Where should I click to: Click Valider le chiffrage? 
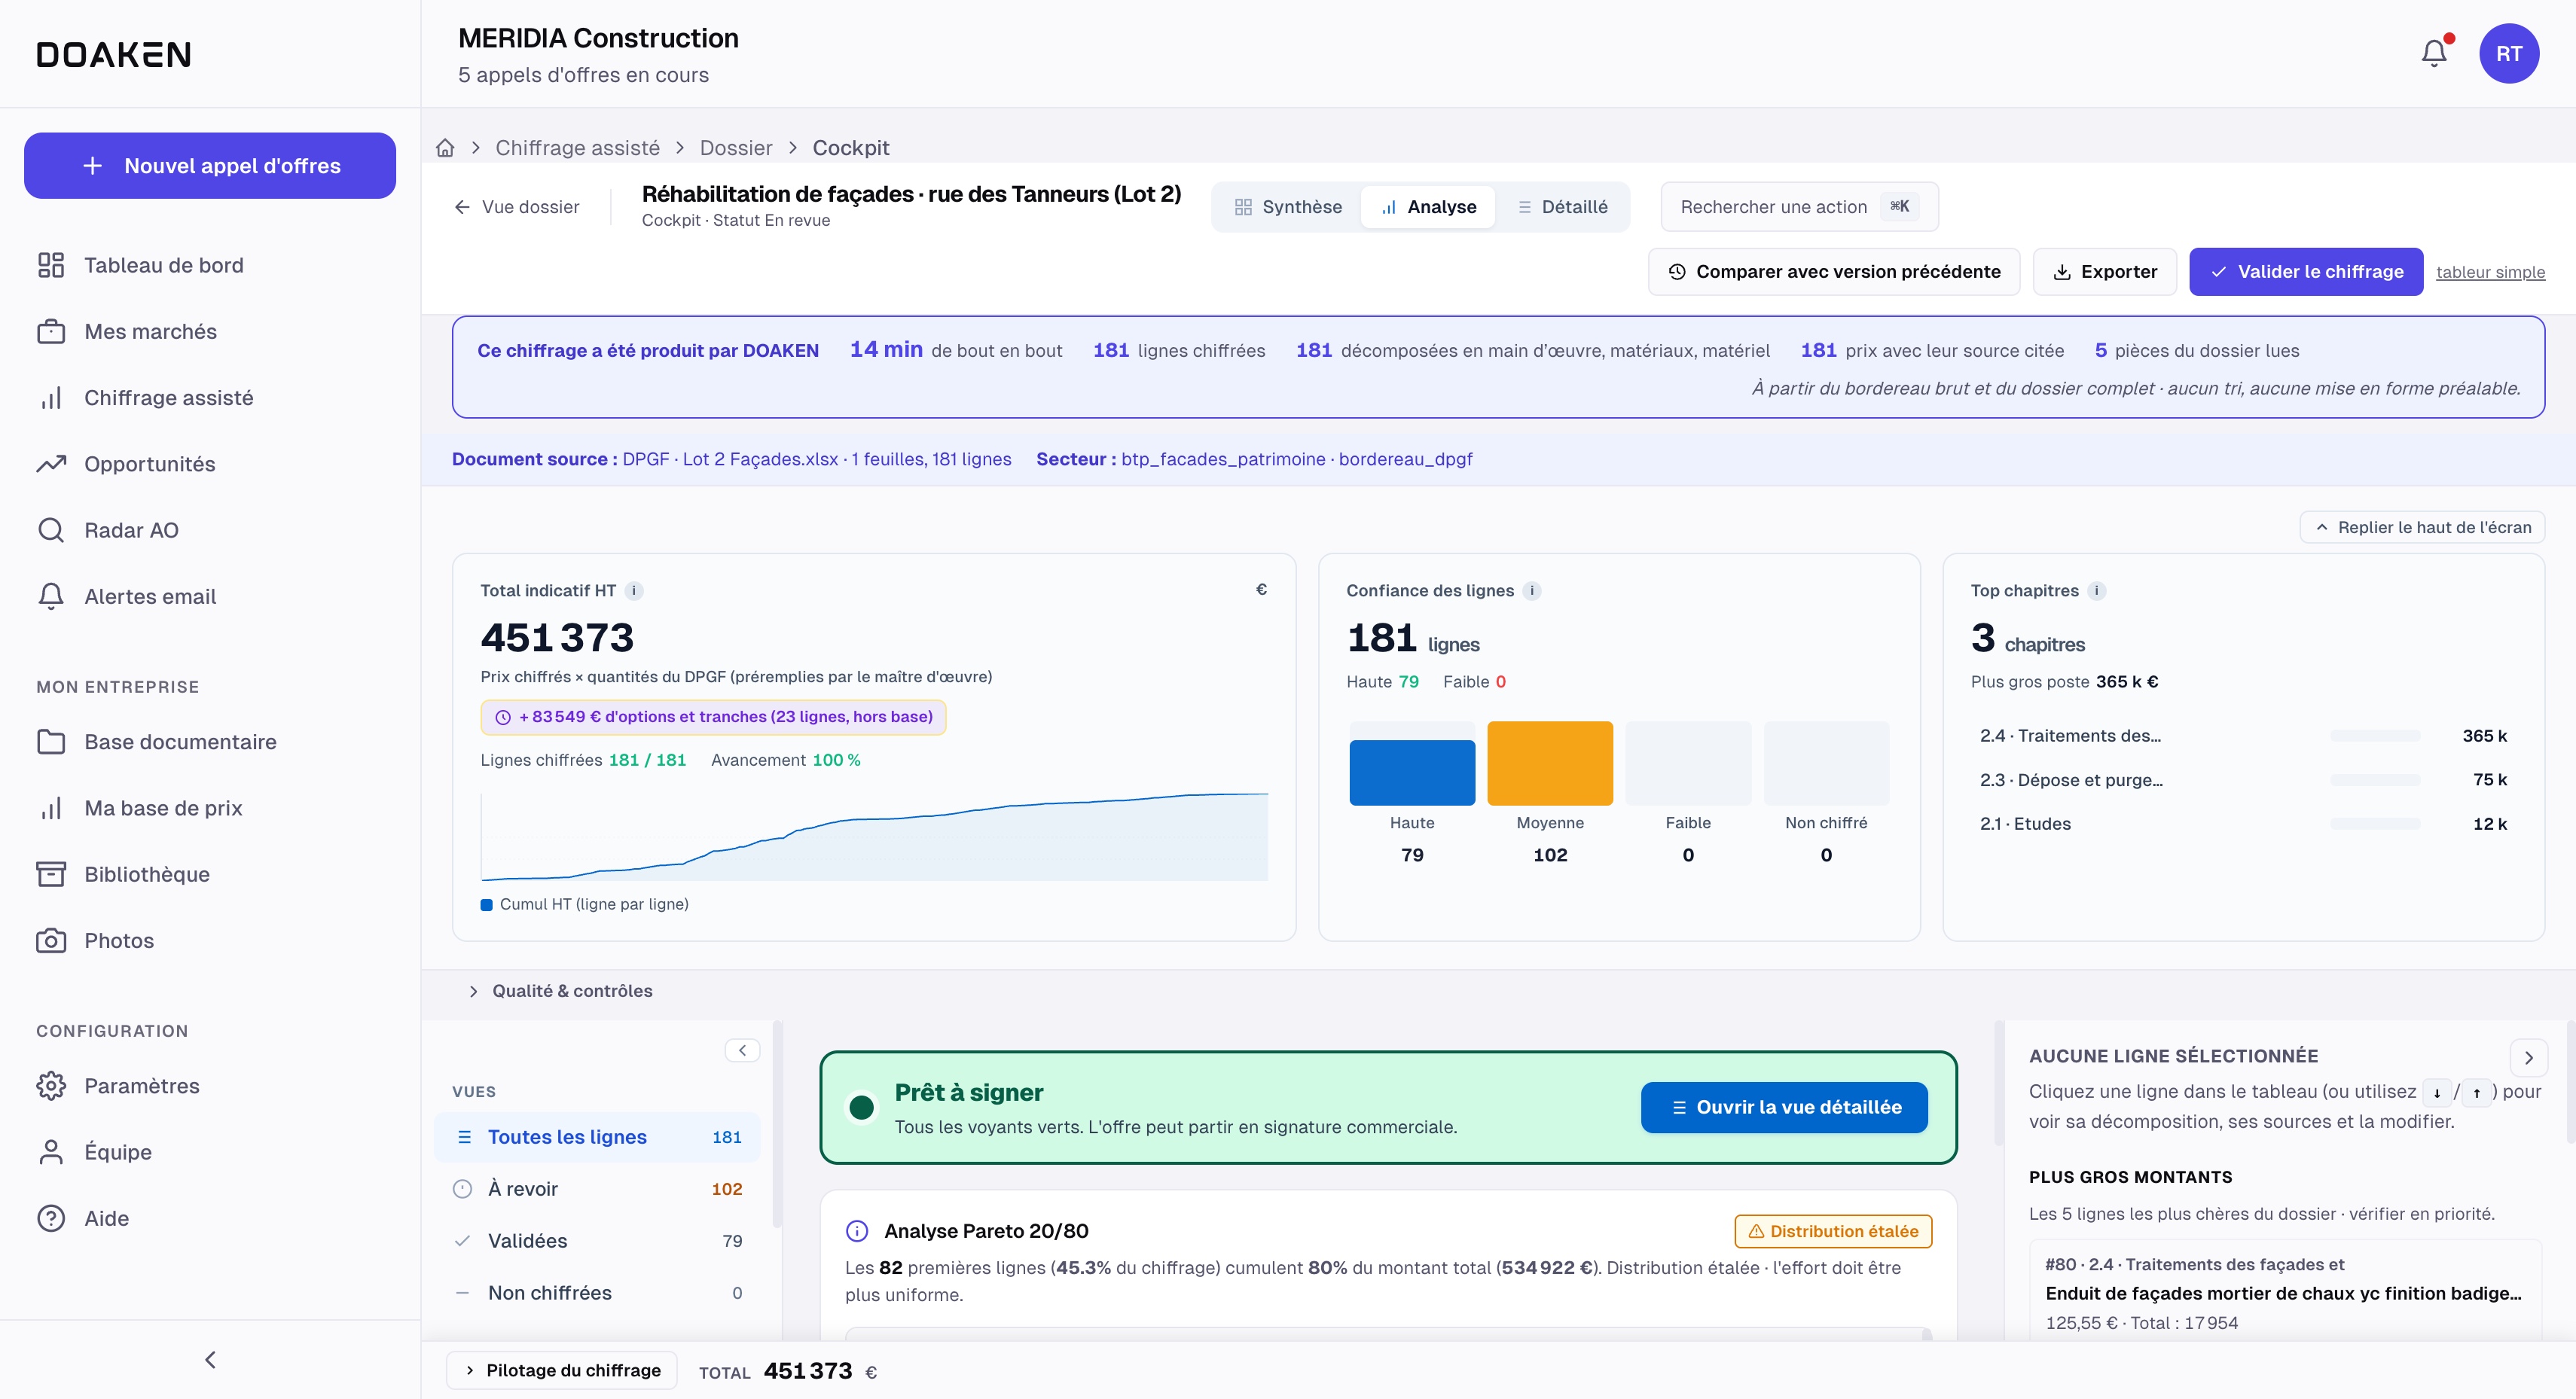point(2306,272)
